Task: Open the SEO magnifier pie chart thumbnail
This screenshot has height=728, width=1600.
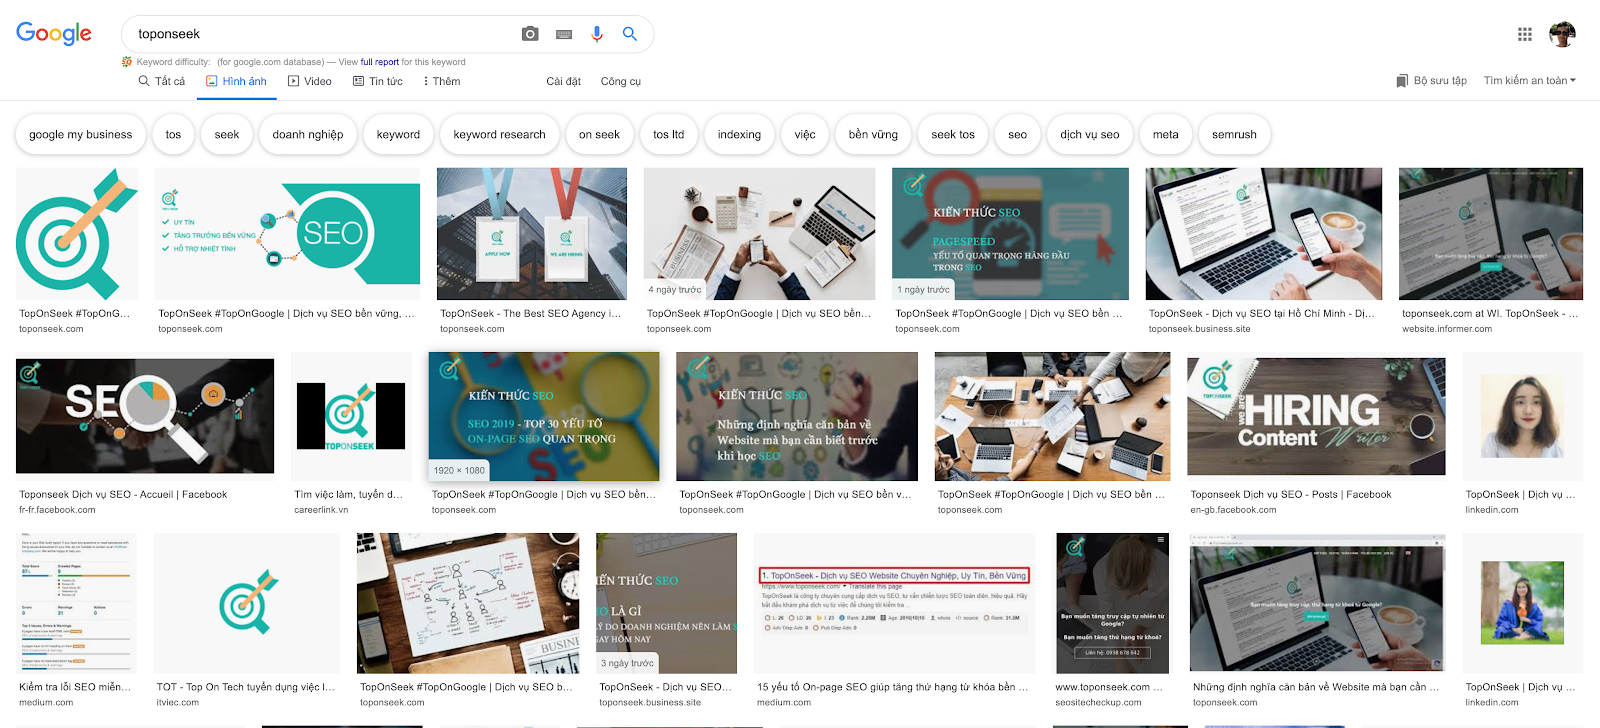Action: pyautogui.click(x=145, y=416)
